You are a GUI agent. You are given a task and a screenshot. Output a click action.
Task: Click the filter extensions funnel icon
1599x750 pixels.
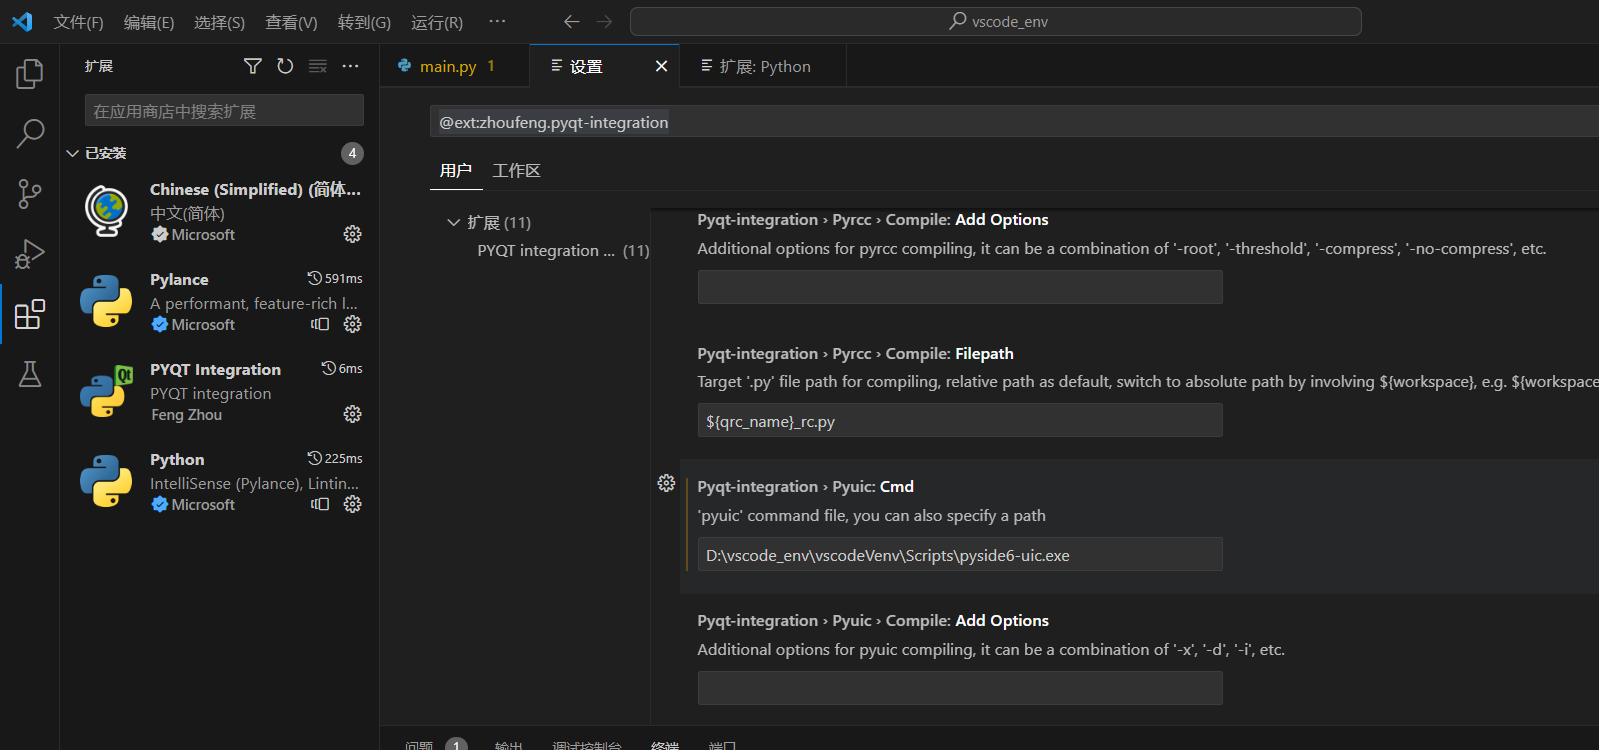(253, 66)
